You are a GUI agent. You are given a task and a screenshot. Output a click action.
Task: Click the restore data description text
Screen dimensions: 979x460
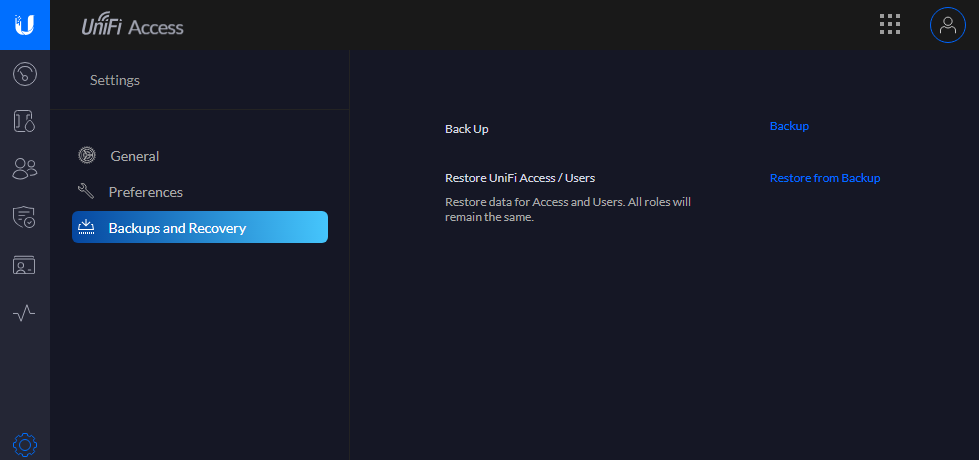tap(568, 210)
